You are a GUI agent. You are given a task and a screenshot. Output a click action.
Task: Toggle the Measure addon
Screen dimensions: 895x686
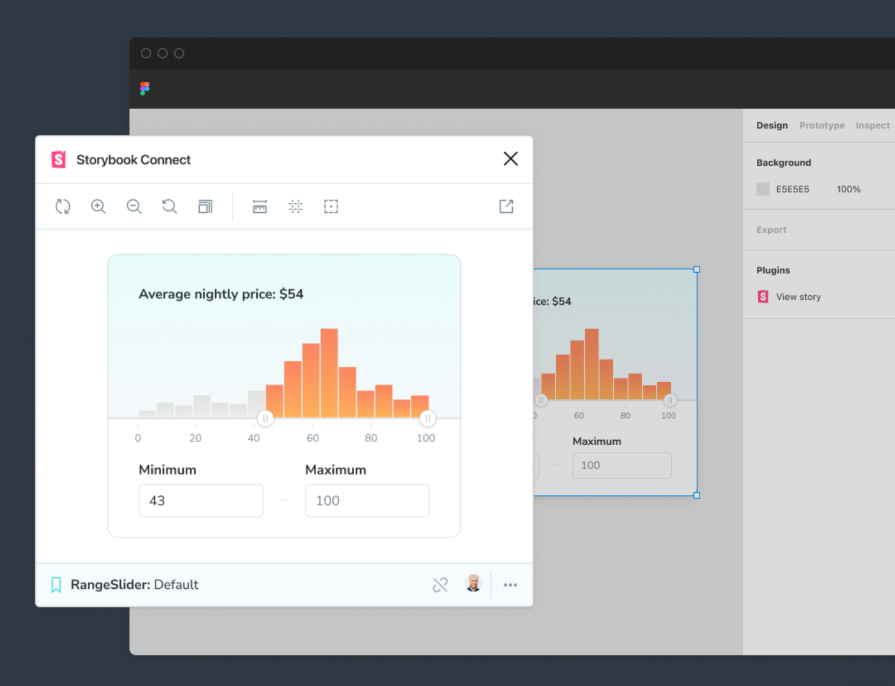click(259, 206)
